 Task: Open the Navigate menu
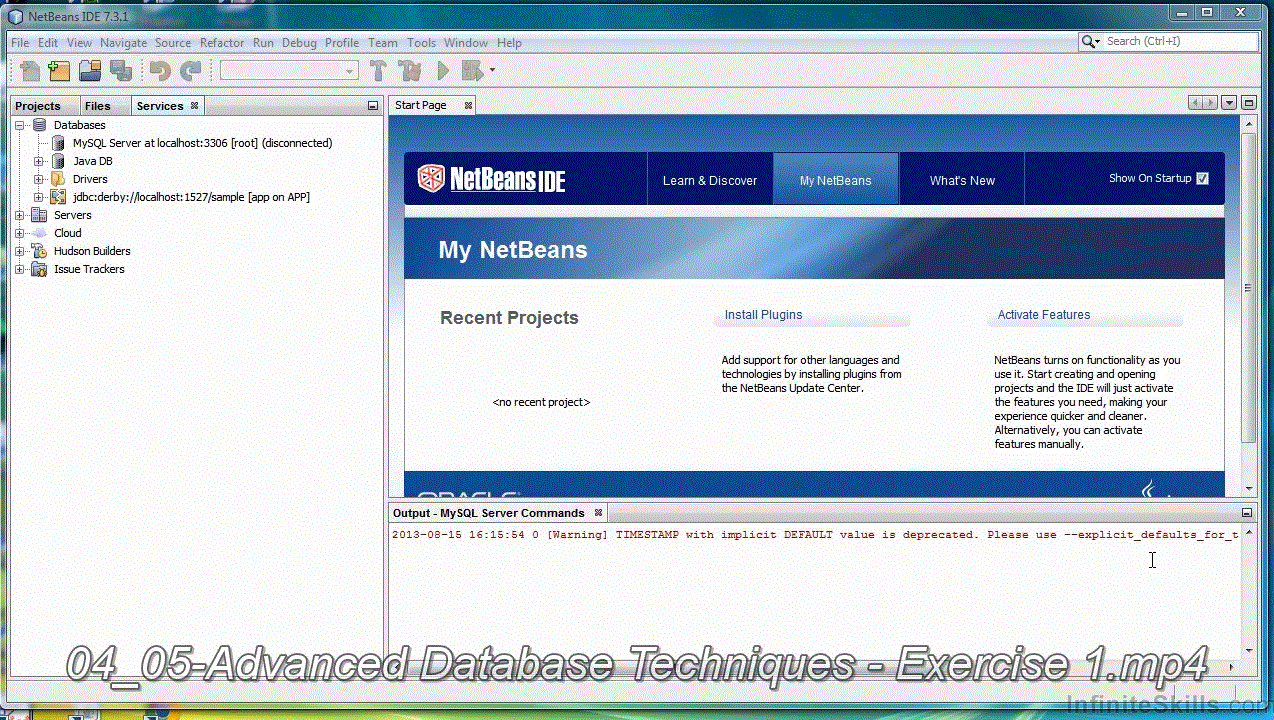point(123,43)
